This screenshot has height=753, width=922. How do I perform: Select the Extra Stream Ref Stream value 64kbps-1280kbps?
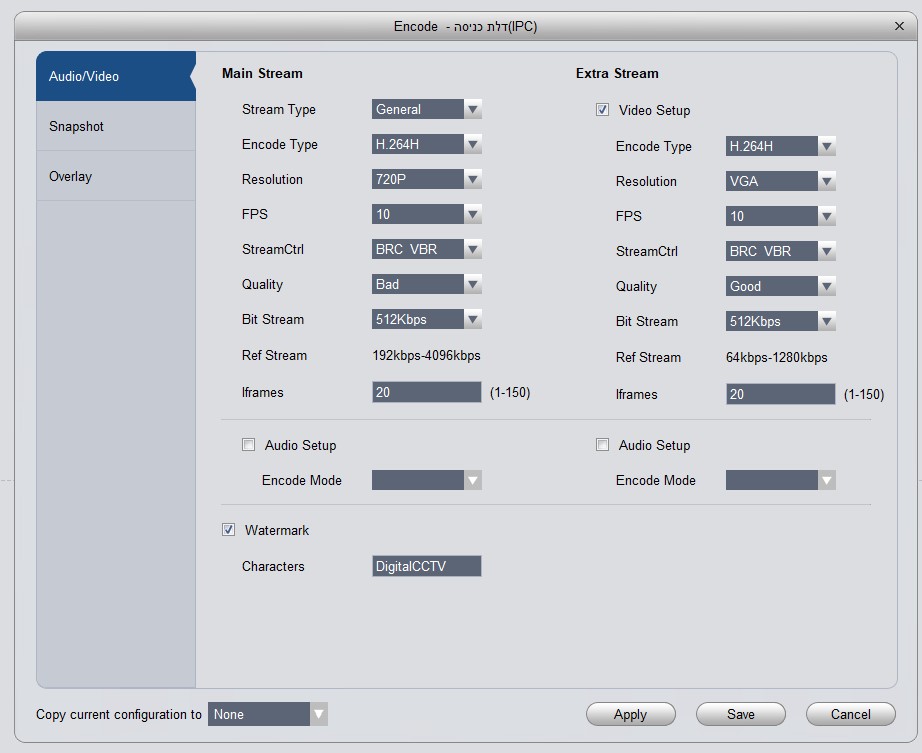pyautogui.click(x=776, y=357)
